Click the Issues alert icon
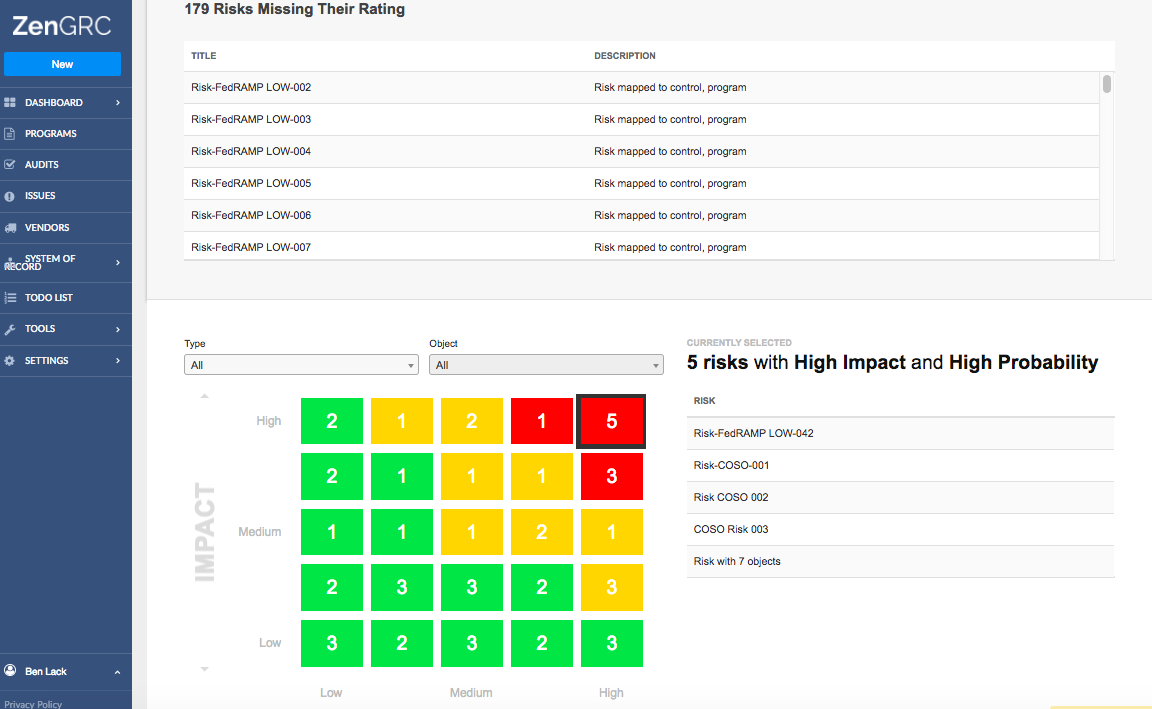The height and width of the screenshot is (709, 1152). point(10,196)
